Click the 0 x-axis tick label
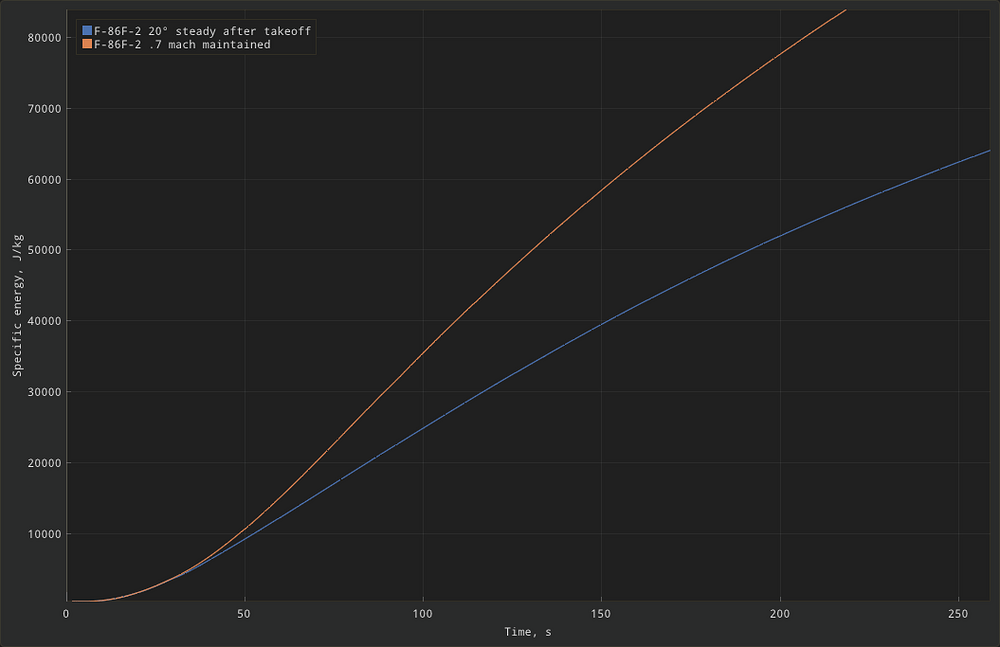This screenshot has height=647, width=1000. tap(66, 614)
